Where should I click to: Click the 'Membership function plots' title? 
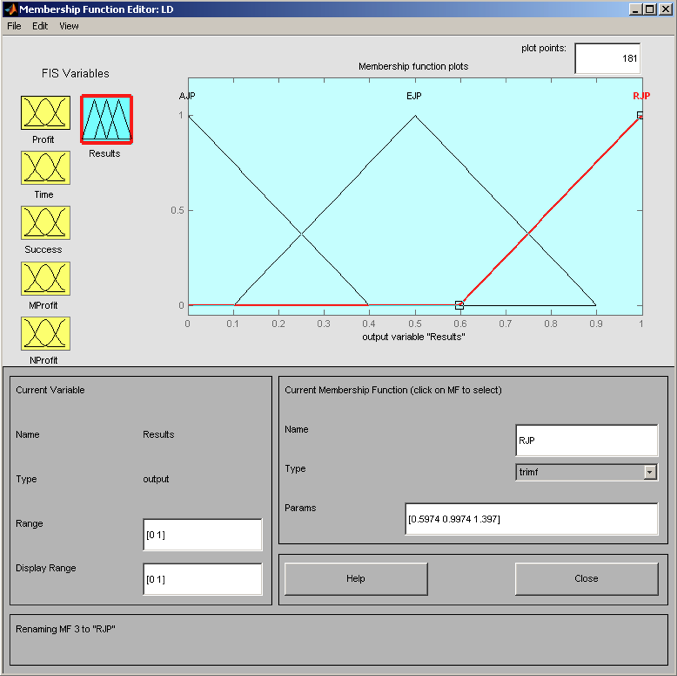413,66
